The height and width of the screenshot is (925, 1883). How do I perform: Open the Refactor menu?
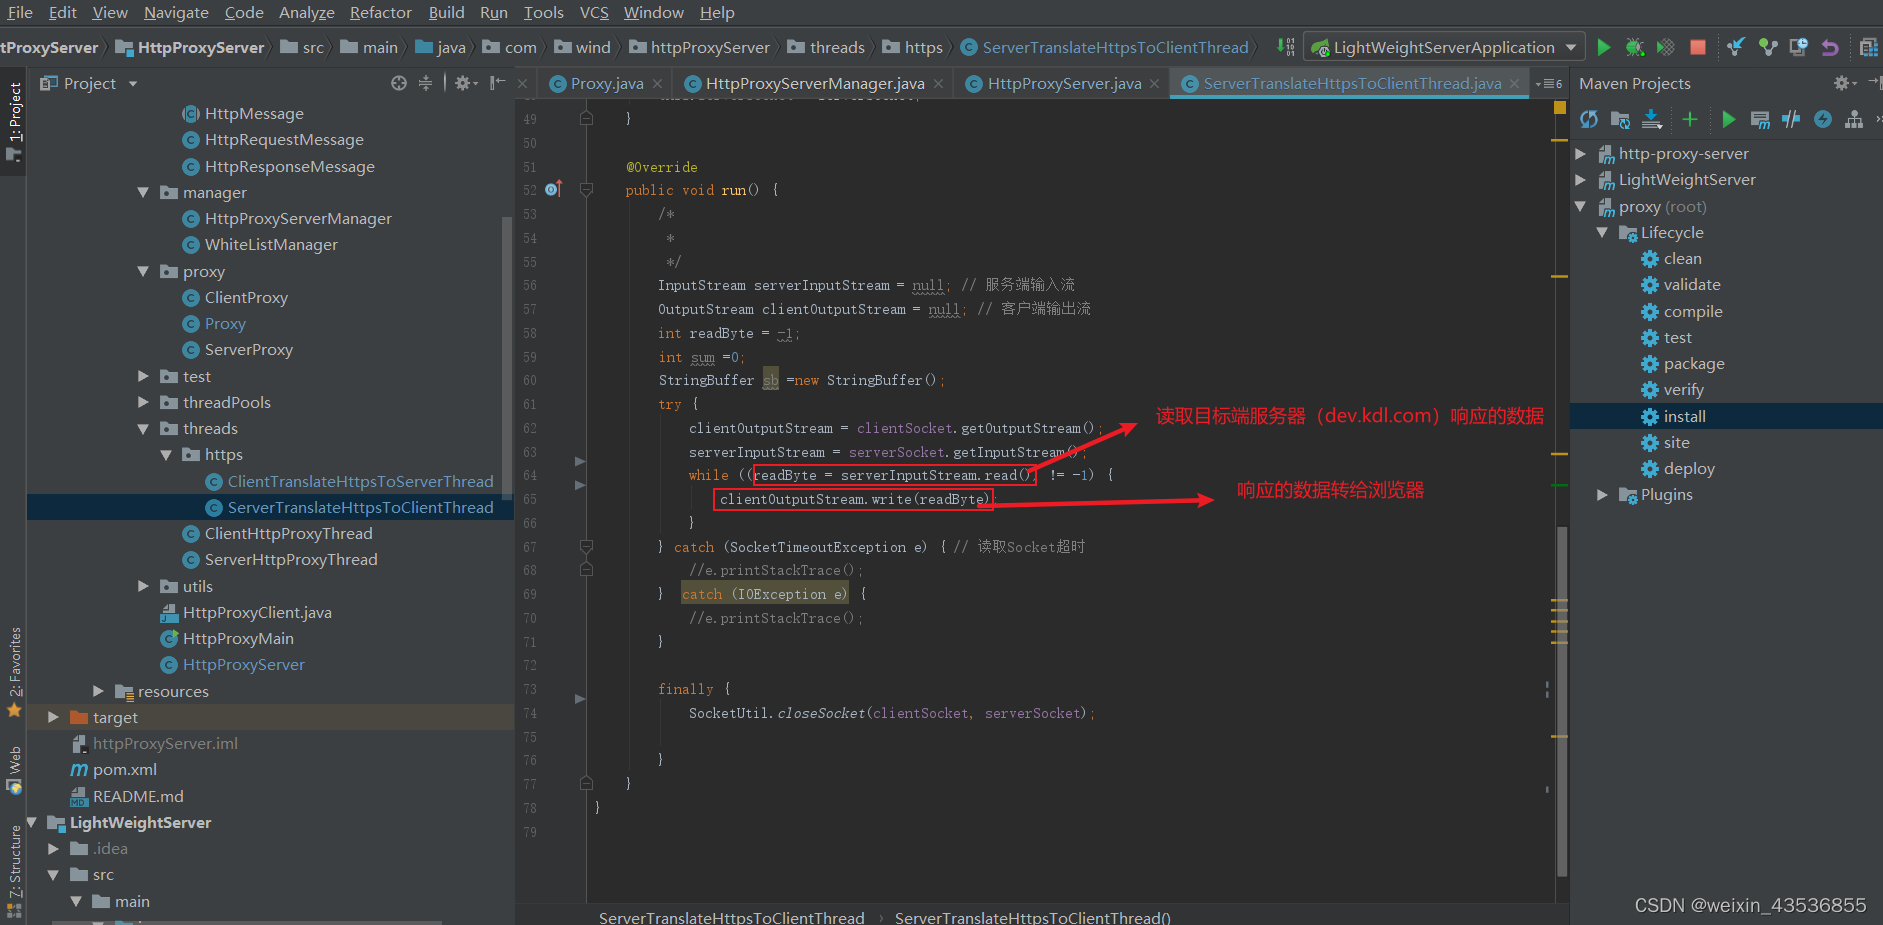380,12
